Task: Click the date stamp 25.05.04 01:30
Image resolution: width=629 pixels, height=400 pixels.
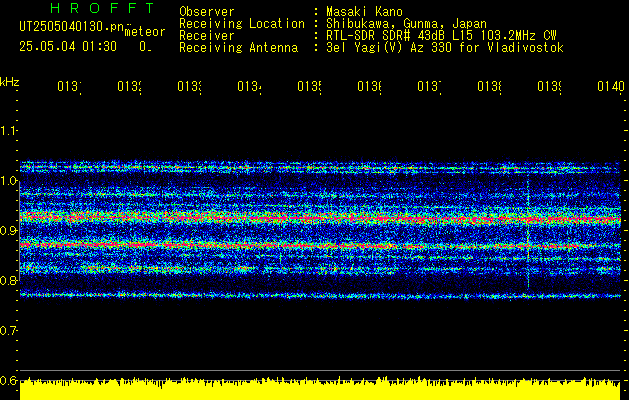Action: 68,47
